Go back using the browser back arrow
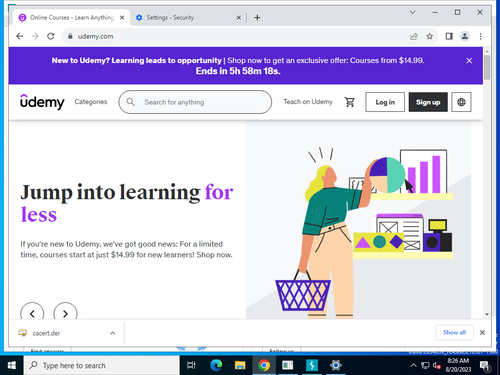Screen dimensions: 500x375 click(19, 36)
